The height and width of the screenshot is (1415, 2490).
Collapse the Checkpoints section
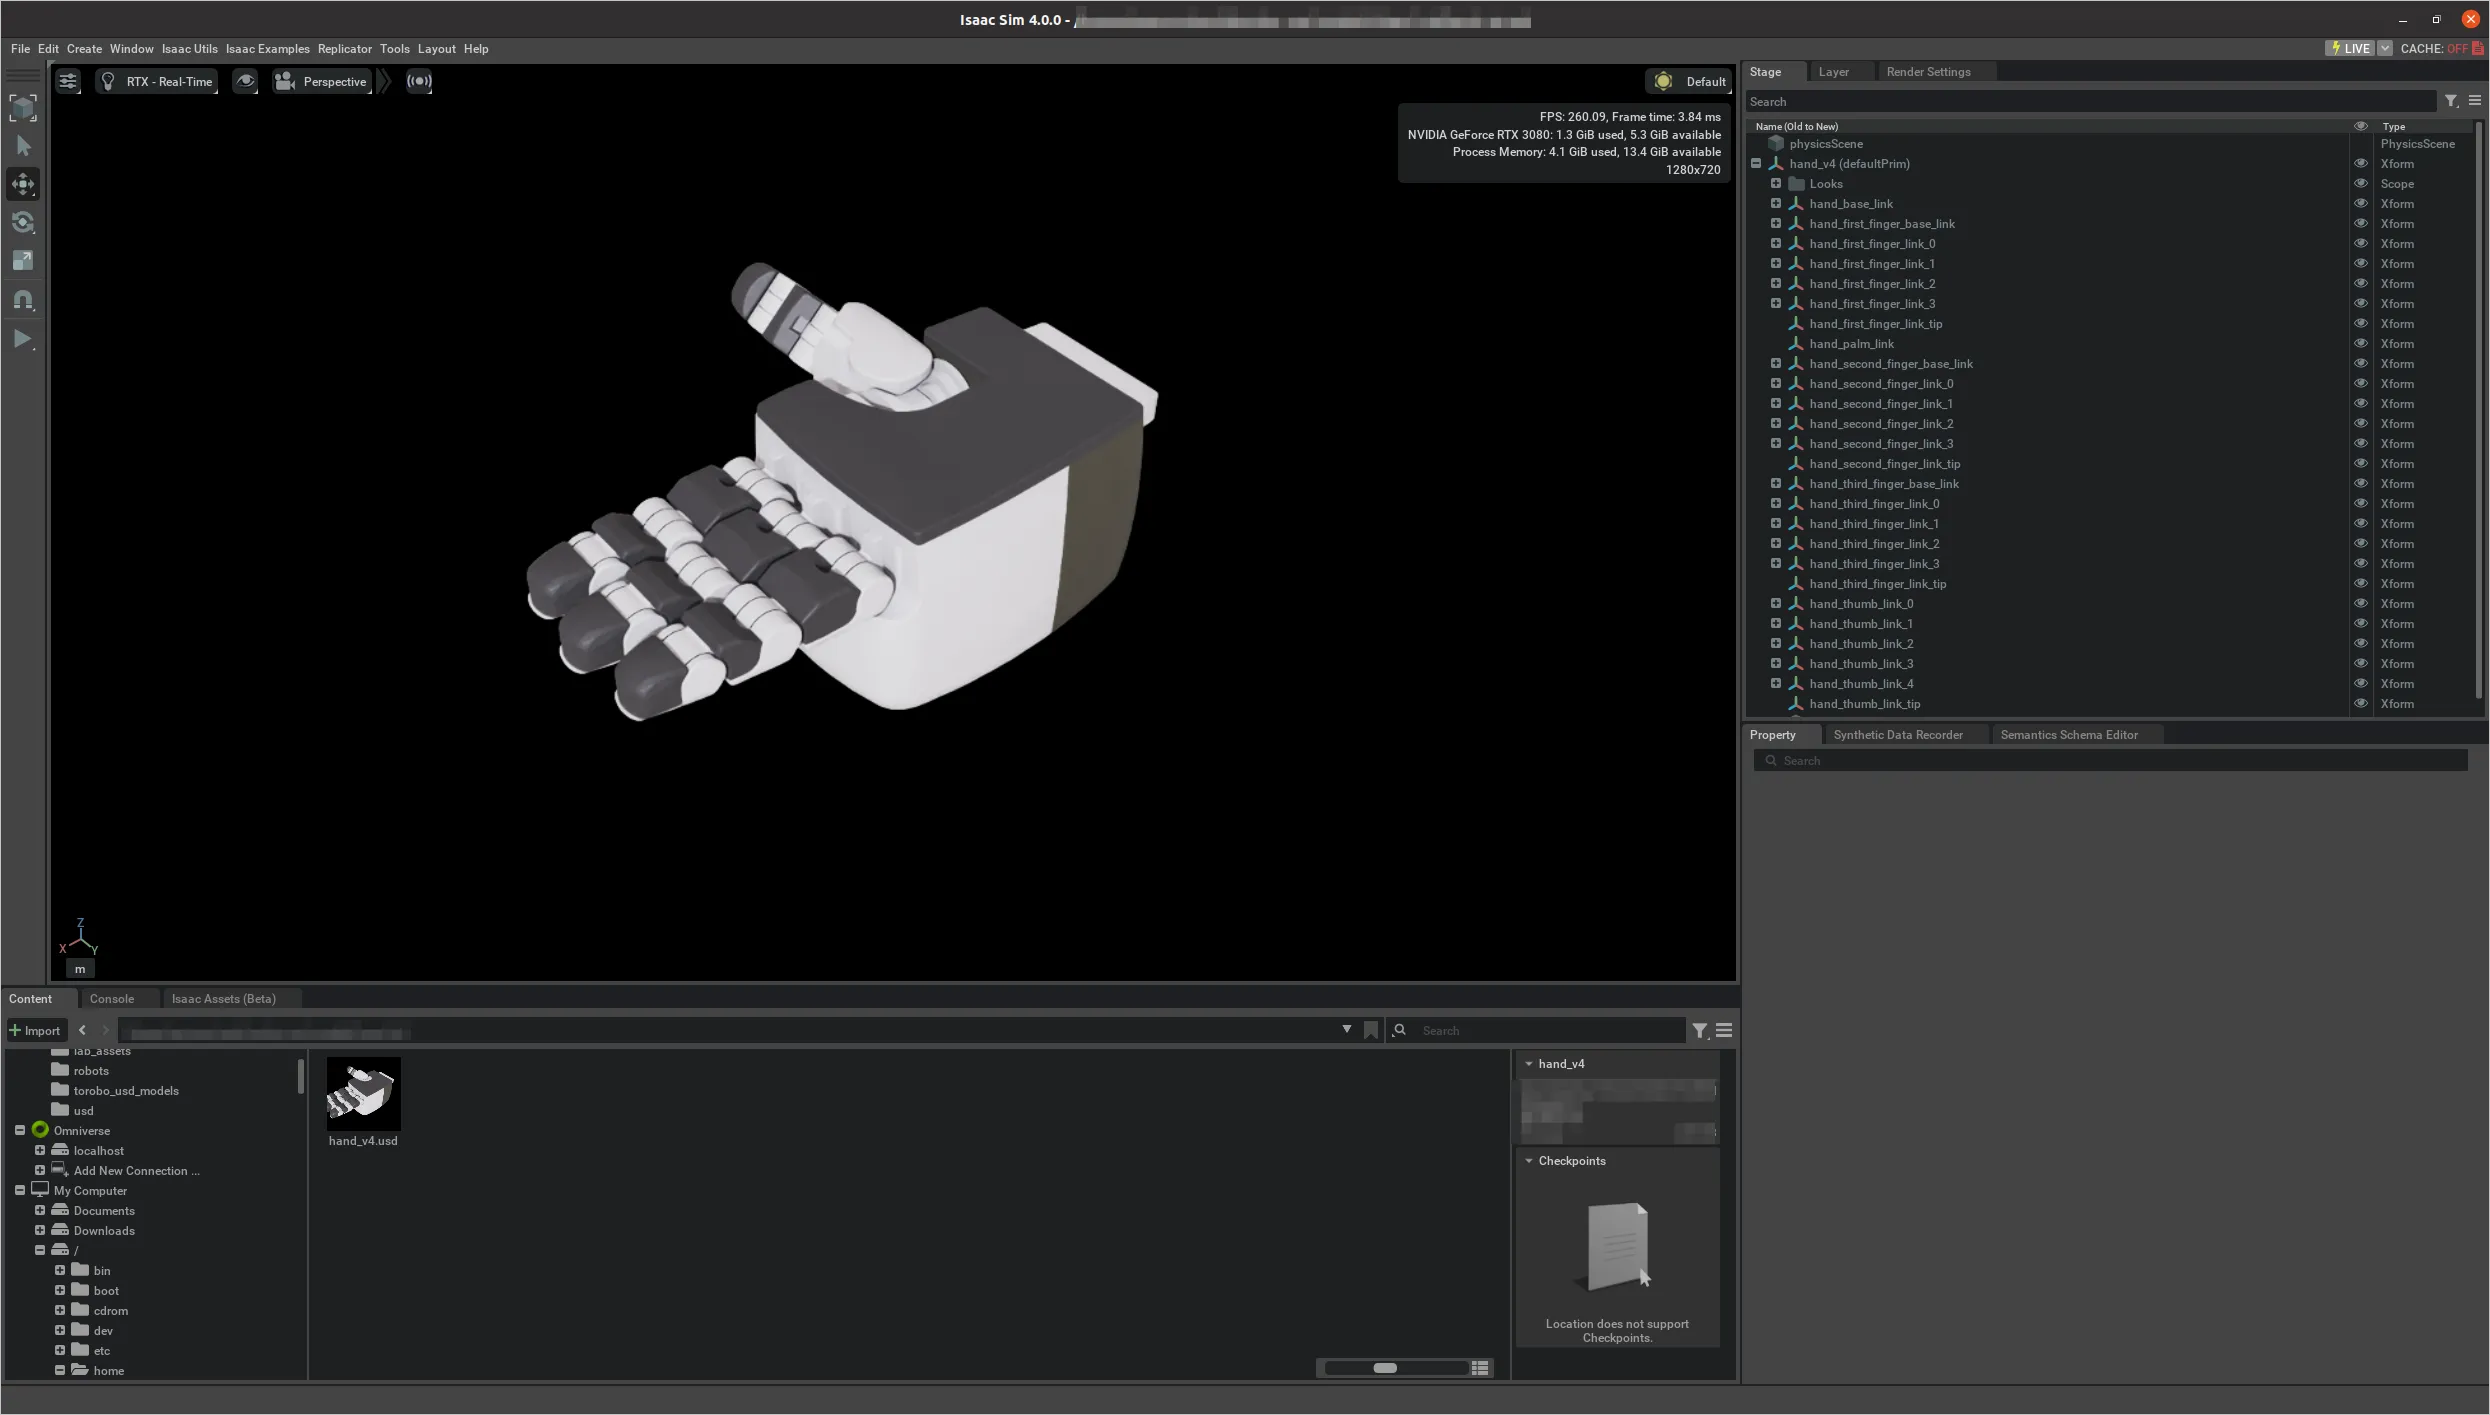pyautogui.click(x=1529, y=1161)
